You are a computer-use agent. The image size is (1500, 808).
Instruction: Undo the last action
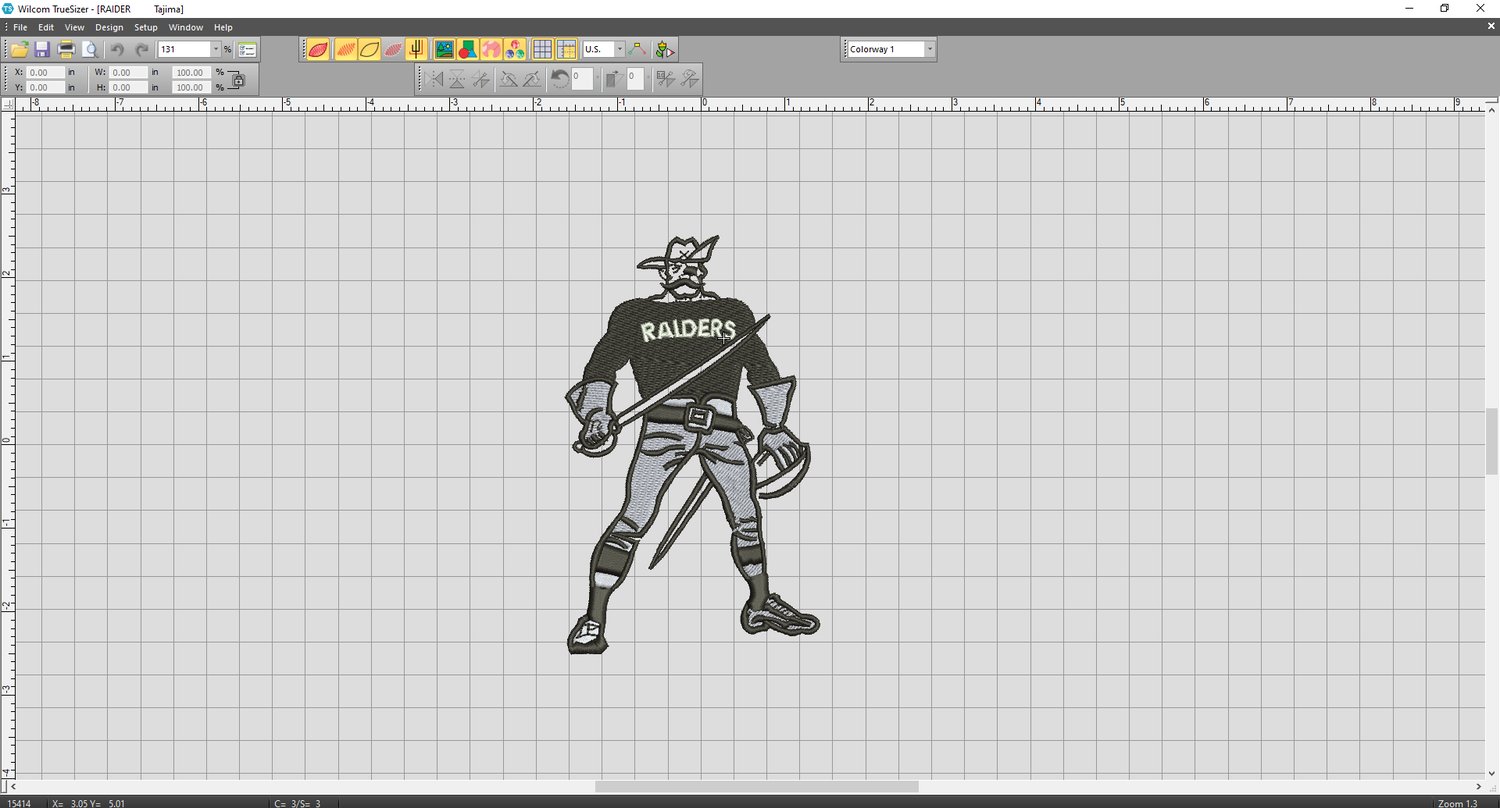[117, 49]
